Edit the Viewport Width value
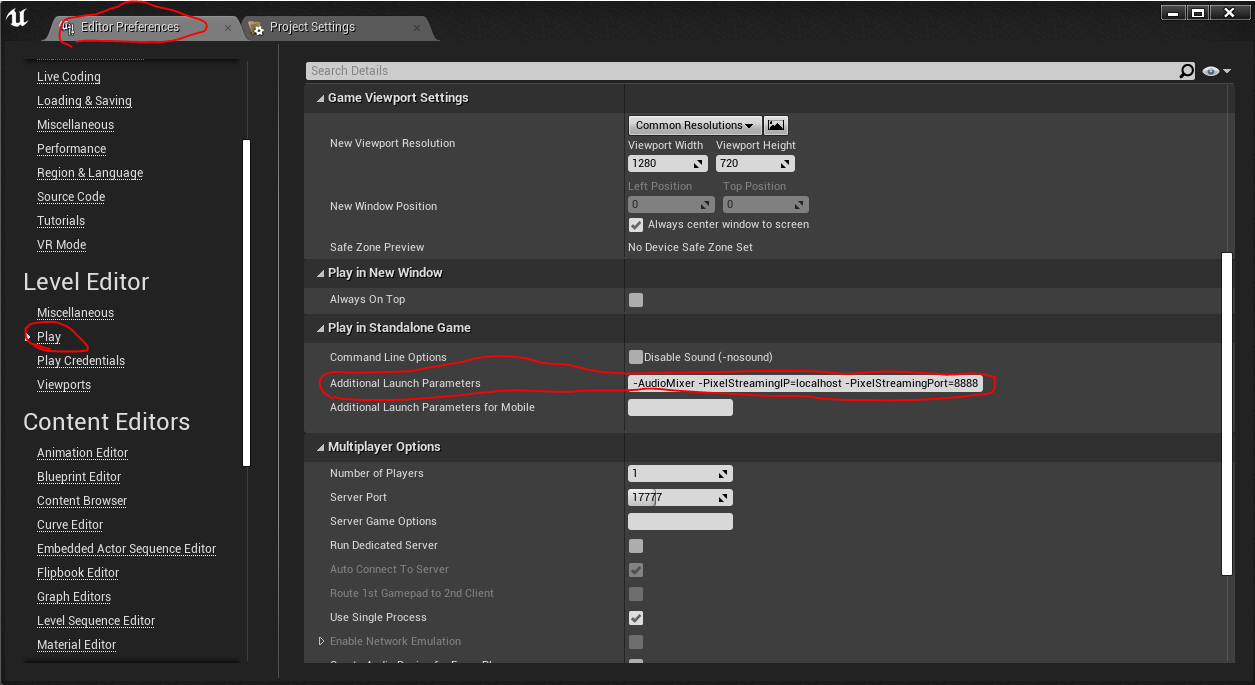This screenshot has width=1255, height=685. tap(668, 163)
